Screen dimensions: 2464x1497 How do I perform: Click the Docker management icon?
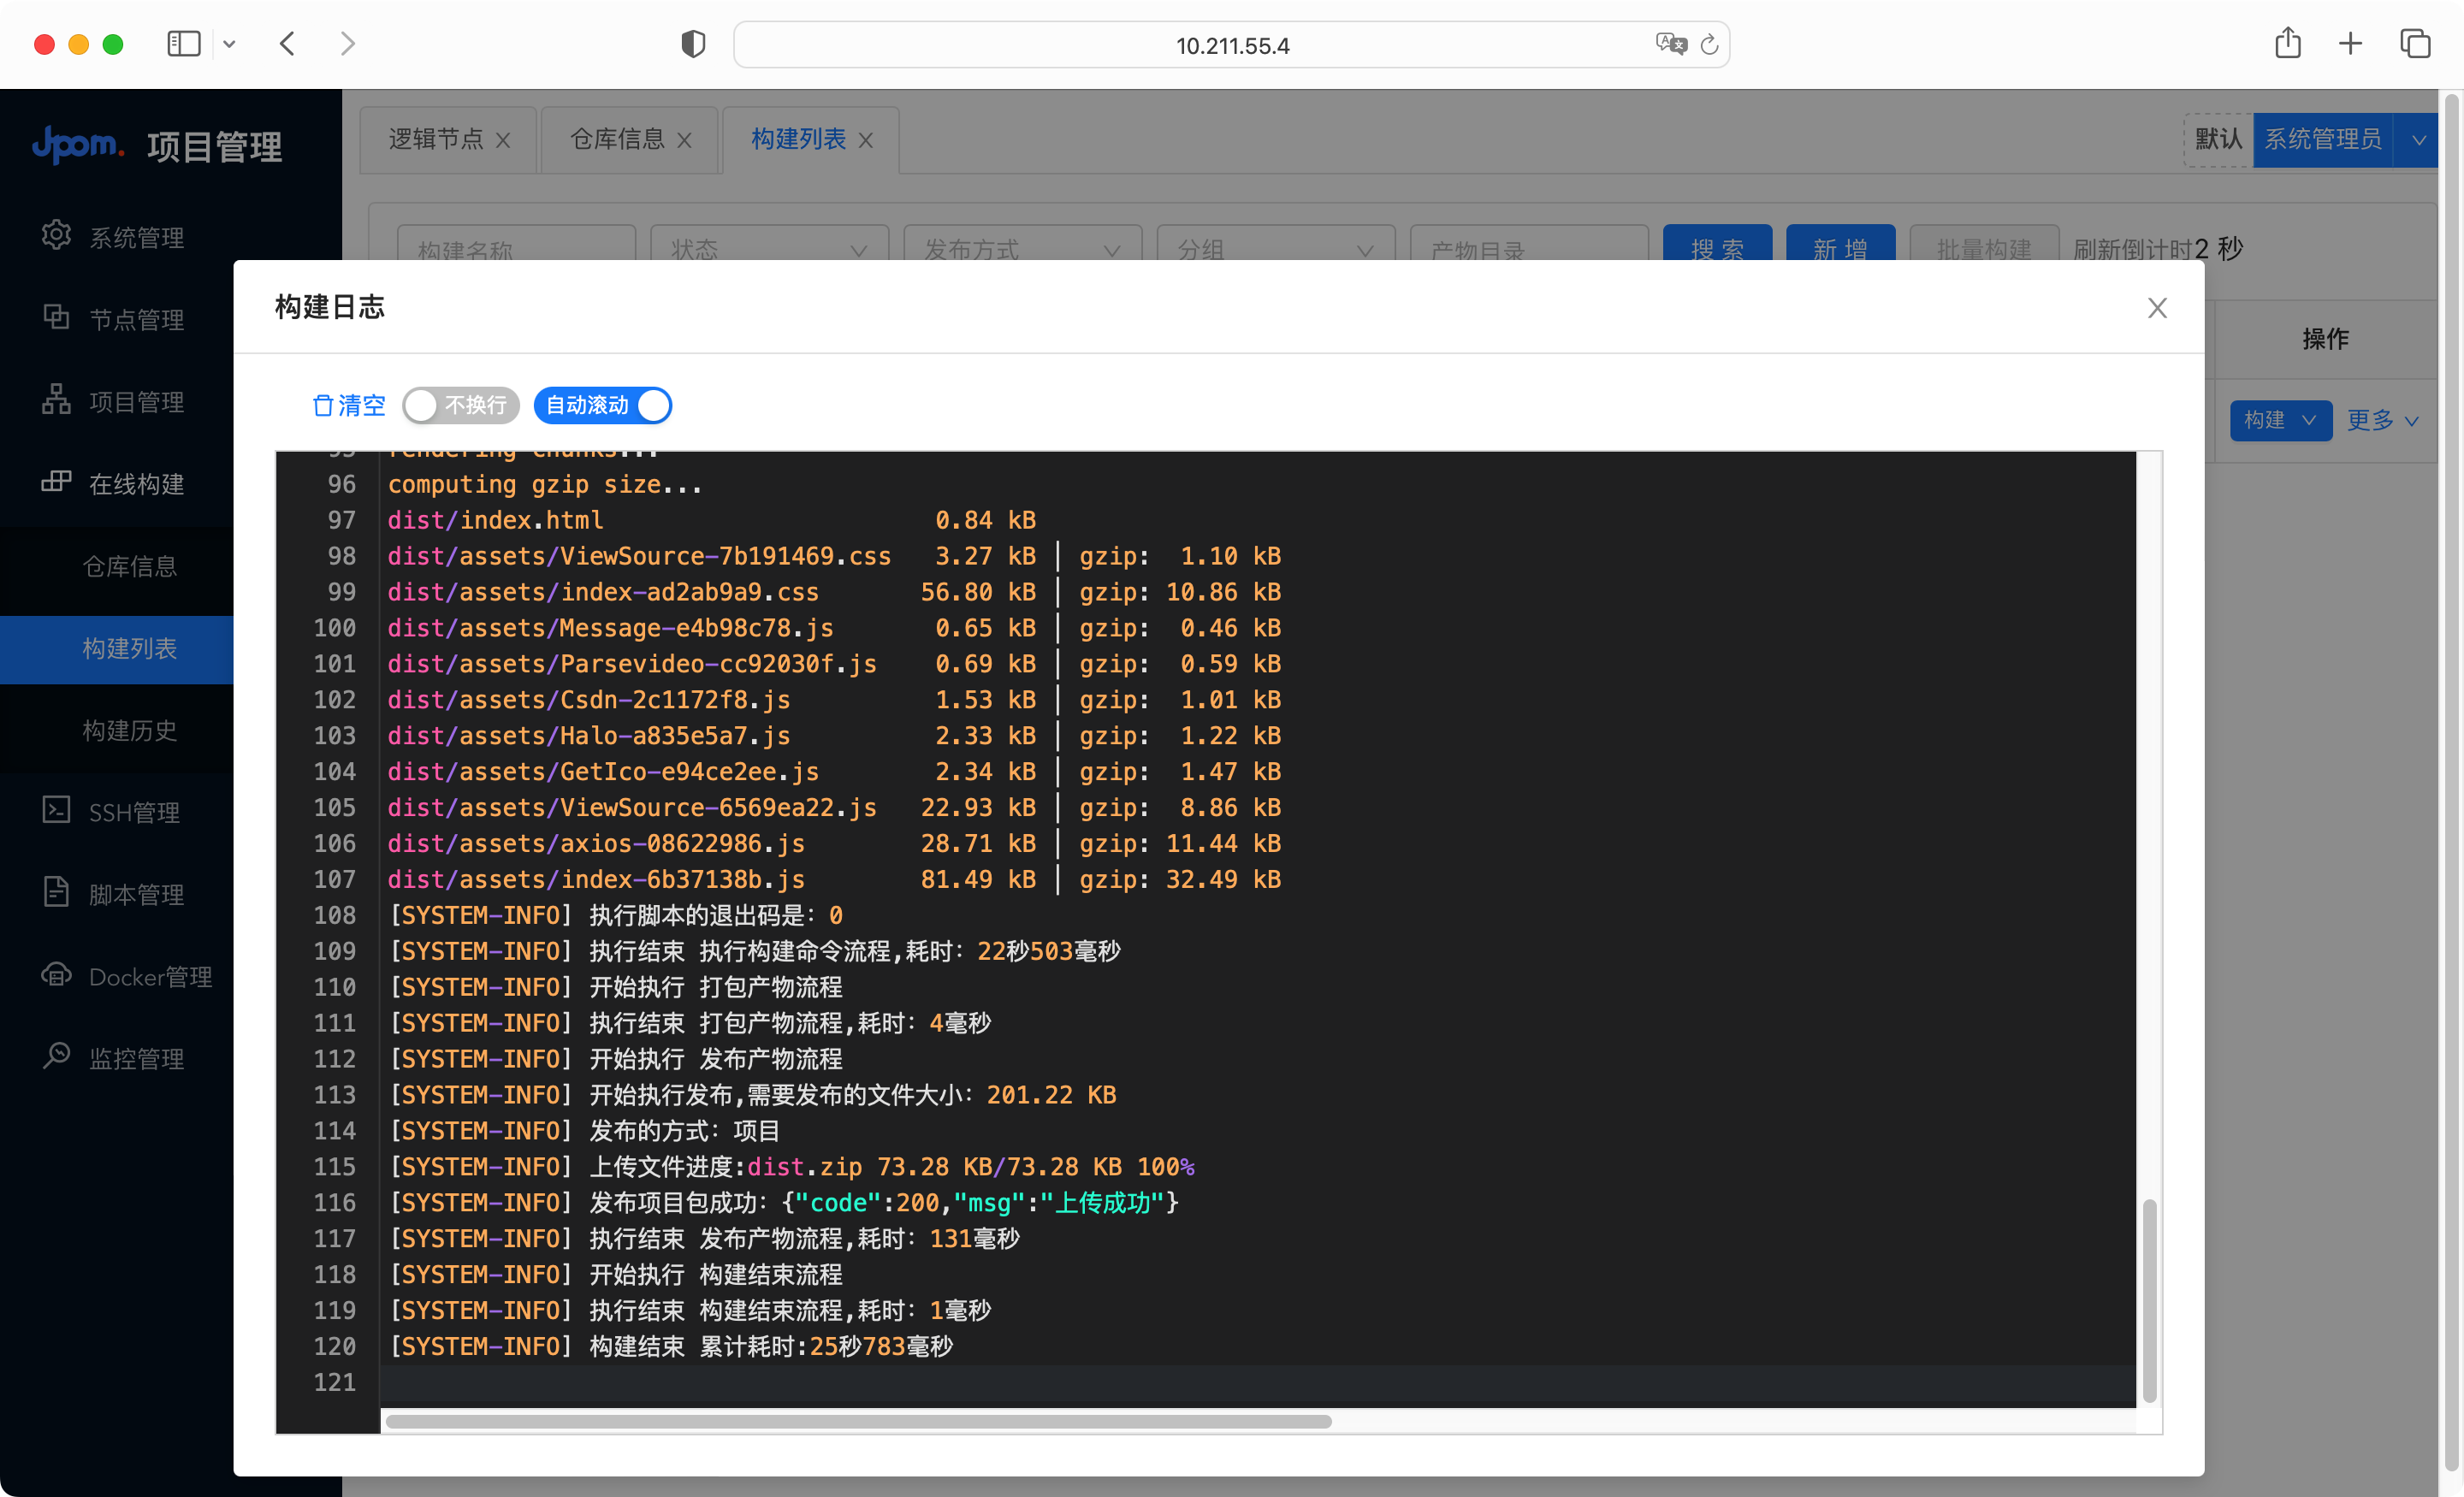[56, 973]
